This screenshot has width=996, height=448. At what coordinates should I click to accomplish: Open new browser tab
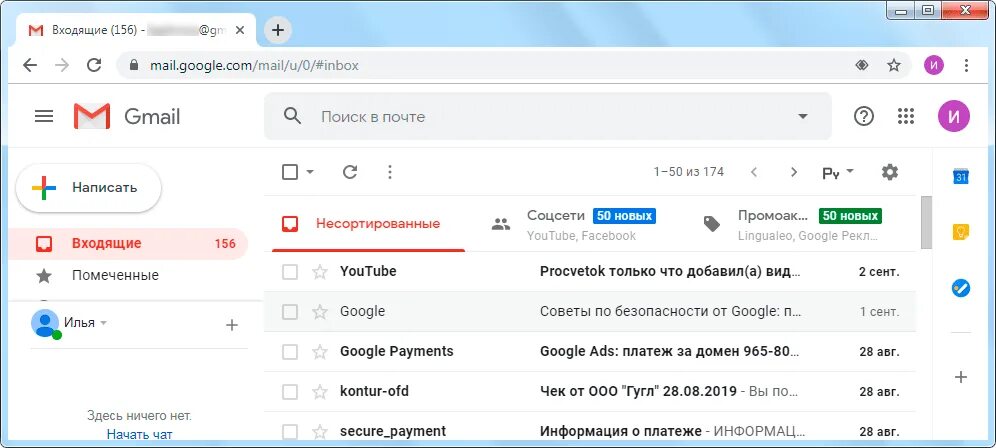point(278,30)
